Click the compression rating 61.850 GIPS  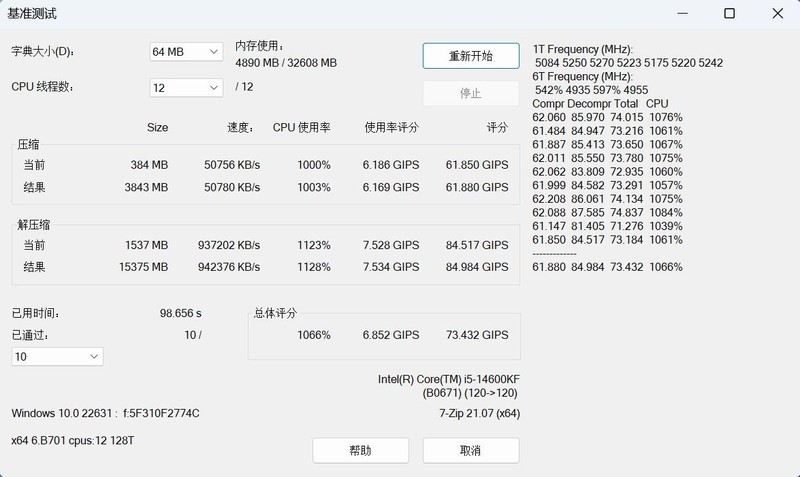[x=477, y=165]
